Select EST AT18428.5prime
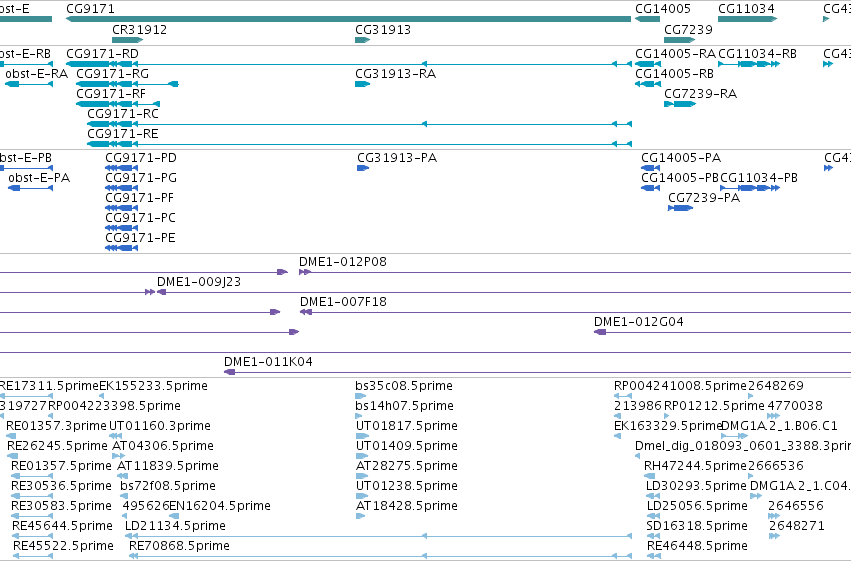 click(407, 506)
